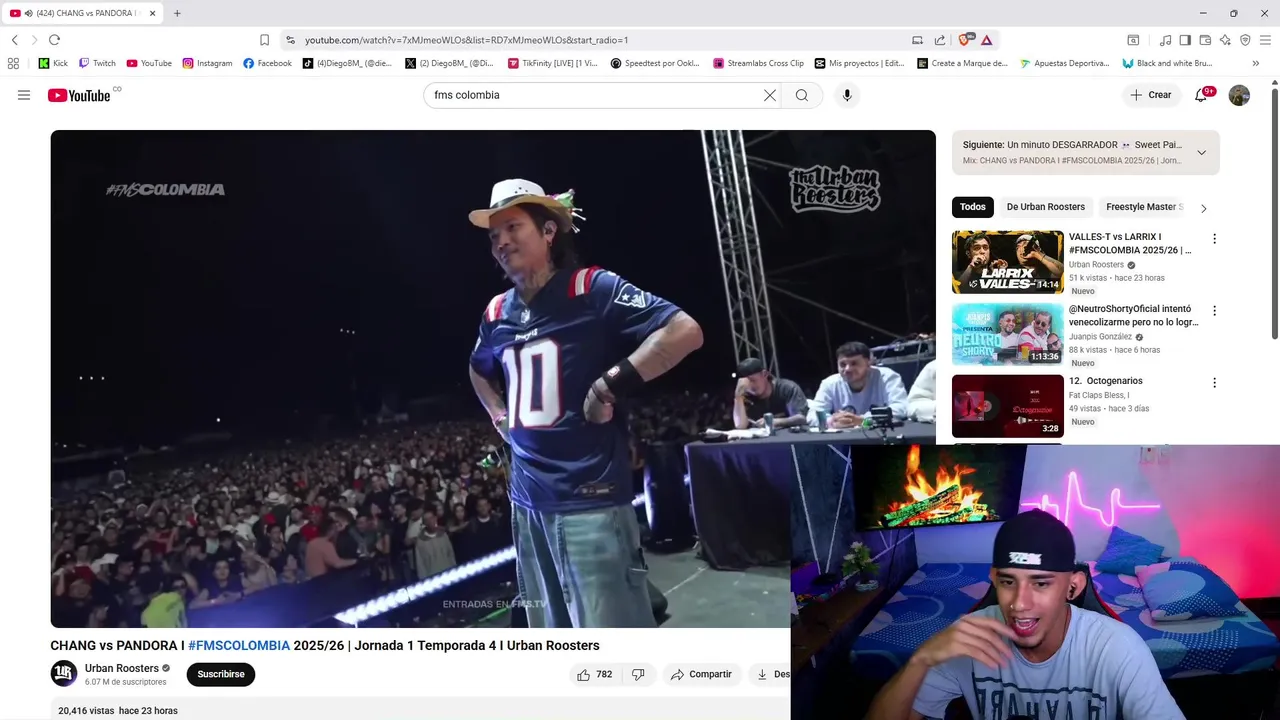The image size is (1280, 720).
Task: Like the video with 782 likes
Action: [x=594, y=675]
